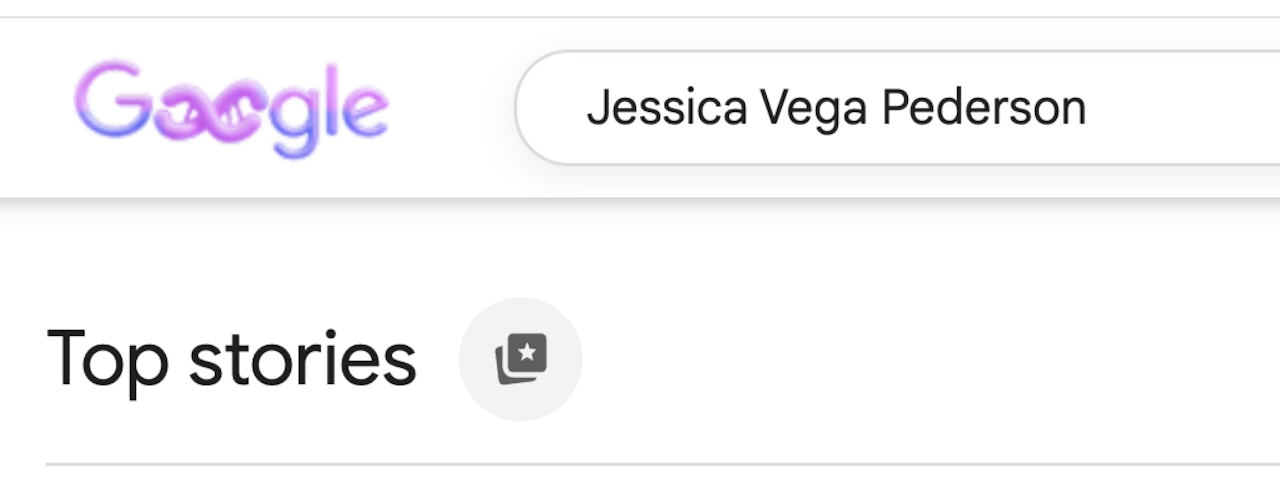Open saved stories using the star icon
The height and width of the screenshot is (489, 1280).
click(x=520, y=358)
